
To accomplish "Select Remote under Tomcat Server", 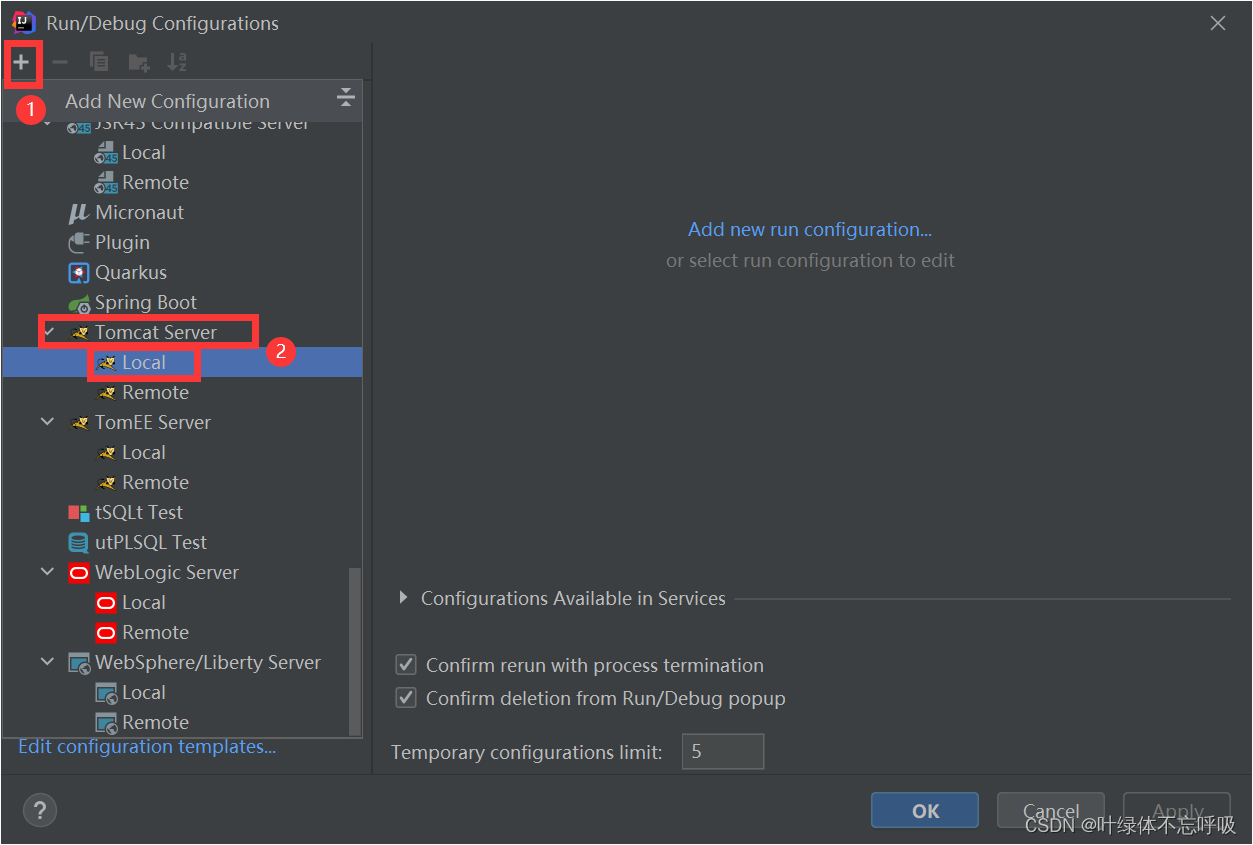I will pyautogui.click(x=155, y=392).
